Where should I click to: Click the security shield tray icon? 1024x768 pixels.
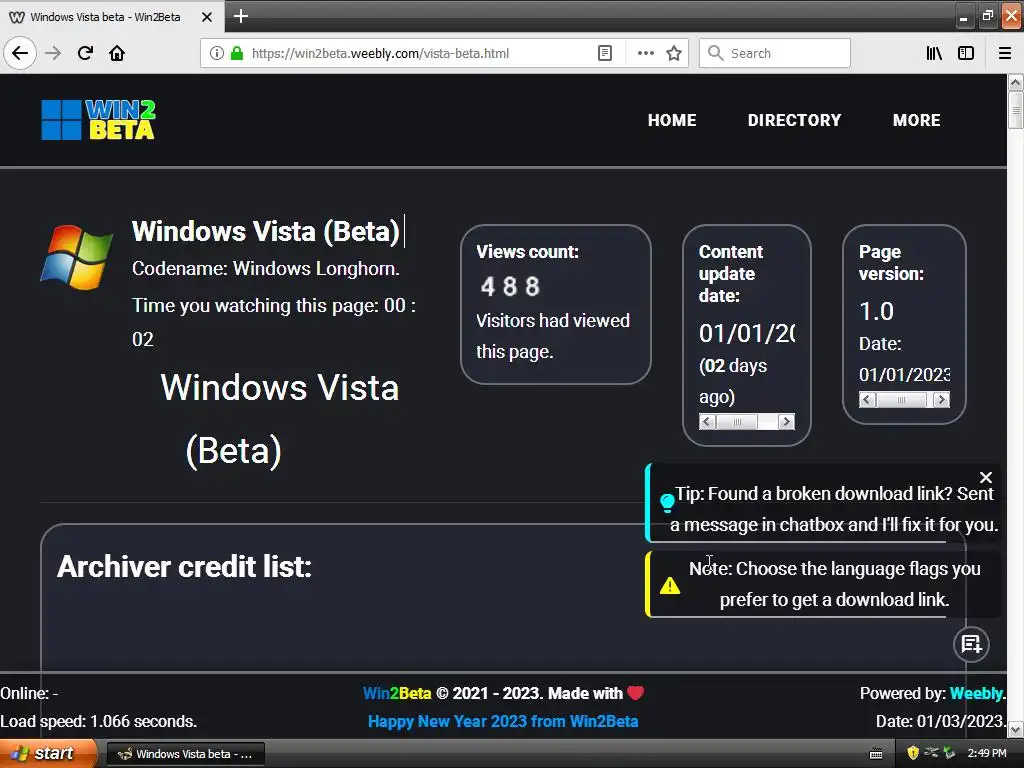coord(913,754)
